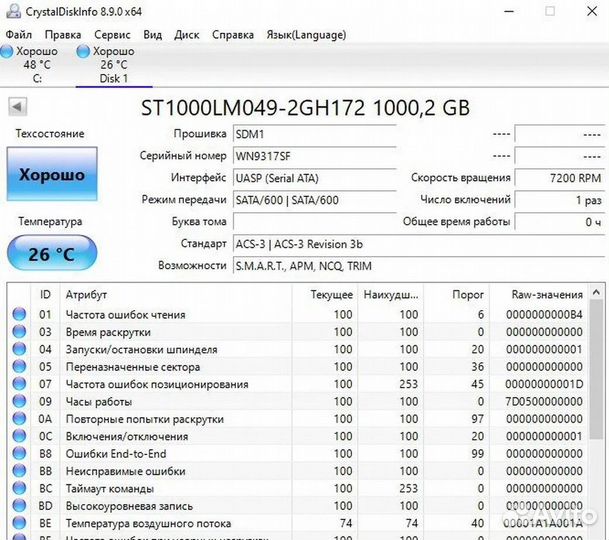The image size is (609, 540).
Task: Click the status orb for attribute 09
Action: pos(19,401)
